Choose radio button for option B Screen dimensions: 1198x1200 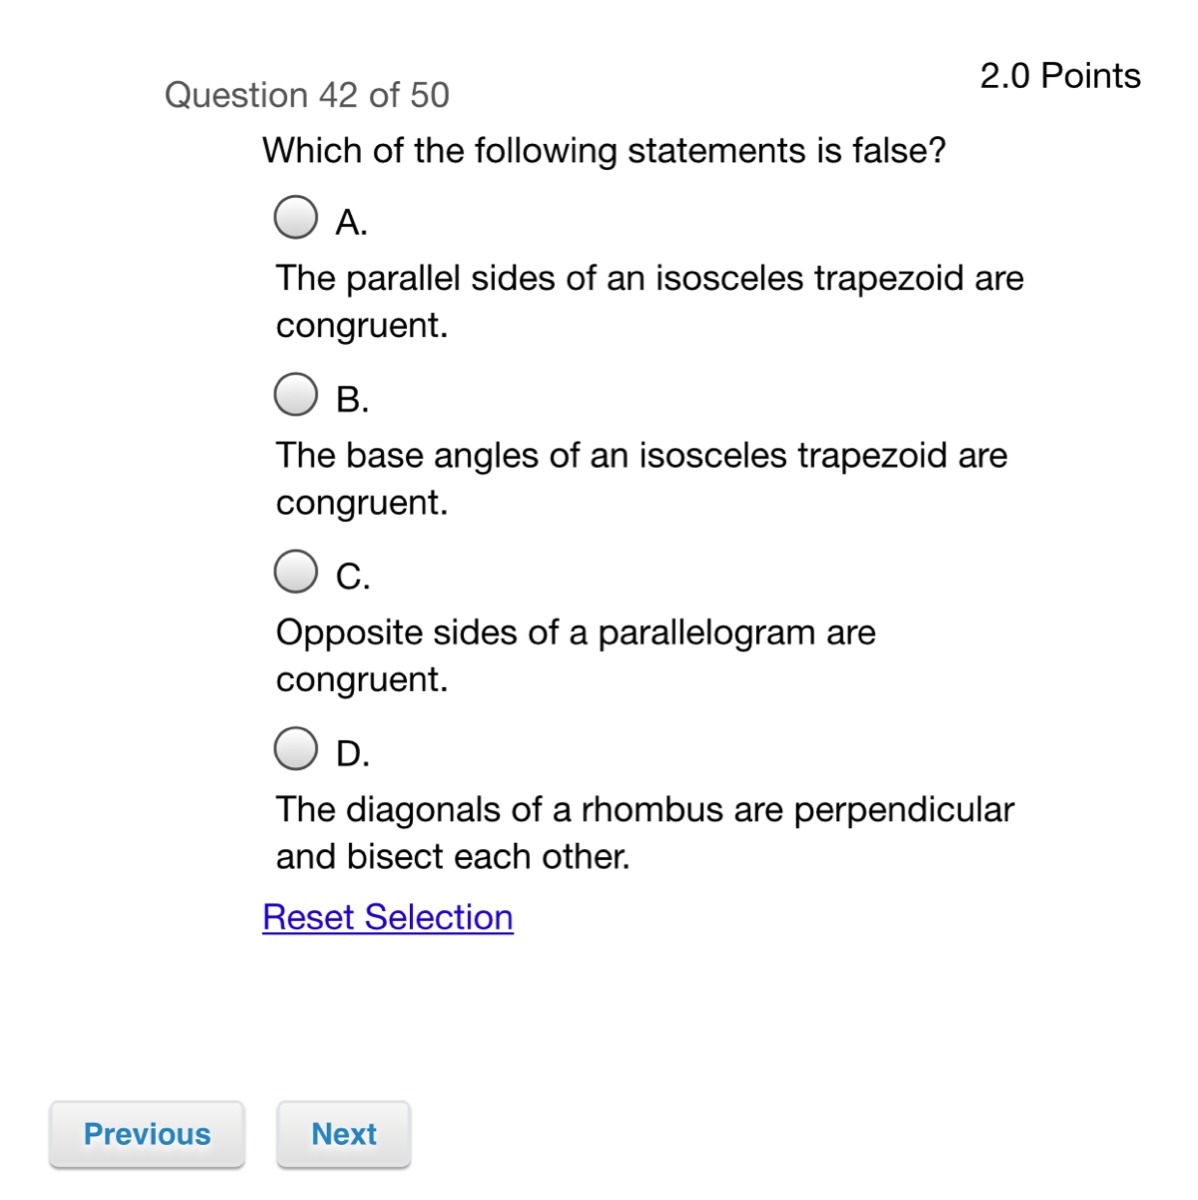coord(296,394)
